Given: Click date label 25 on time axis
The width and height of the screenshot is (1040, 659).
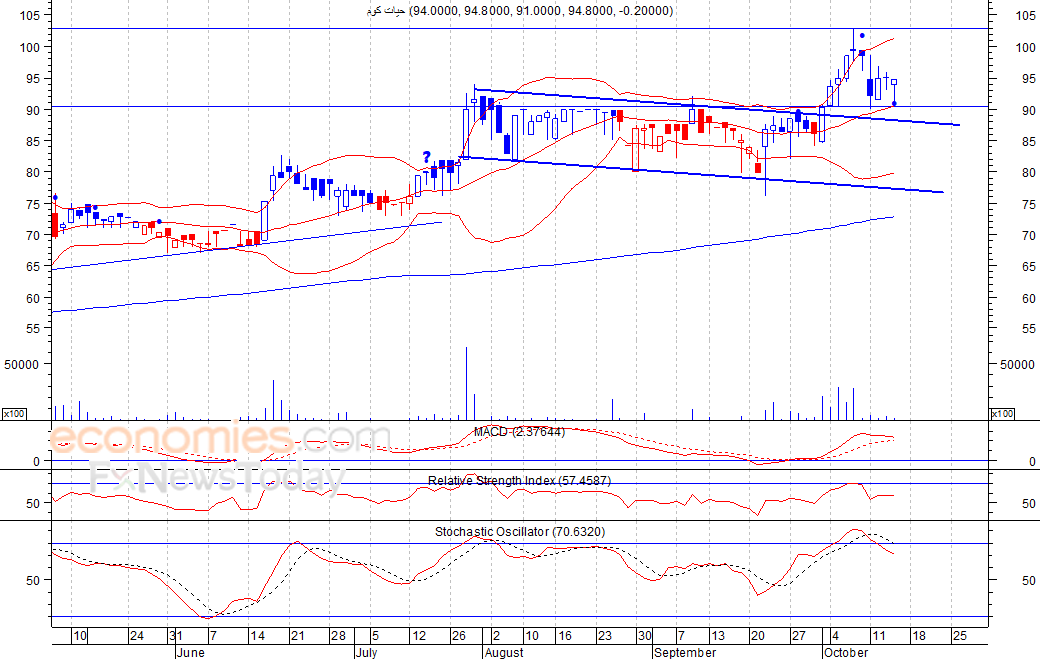Looking at the screenshot, I should click(960, 636).
